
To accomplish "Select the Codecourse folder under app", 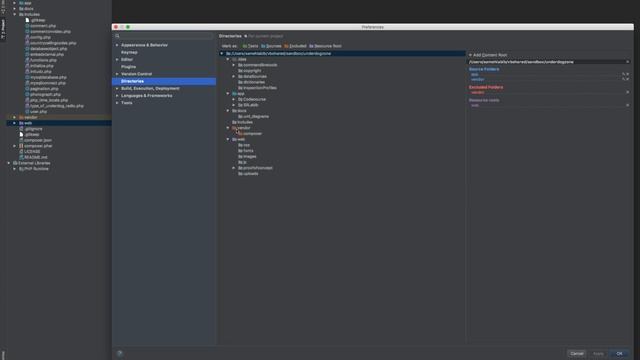I will (x=252, y=100).
